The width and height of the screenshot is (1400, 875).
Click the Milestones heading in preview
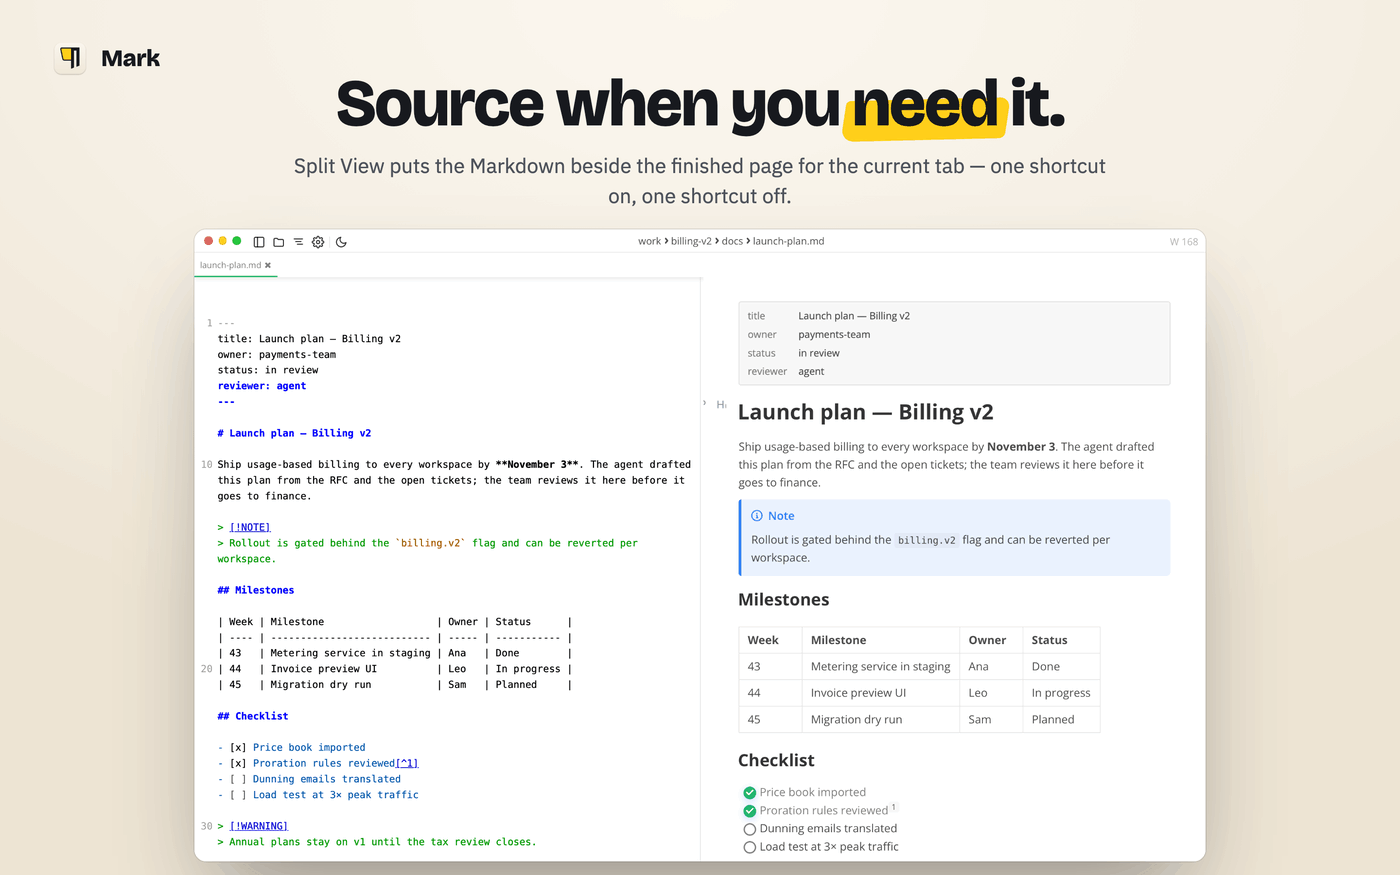784,600
